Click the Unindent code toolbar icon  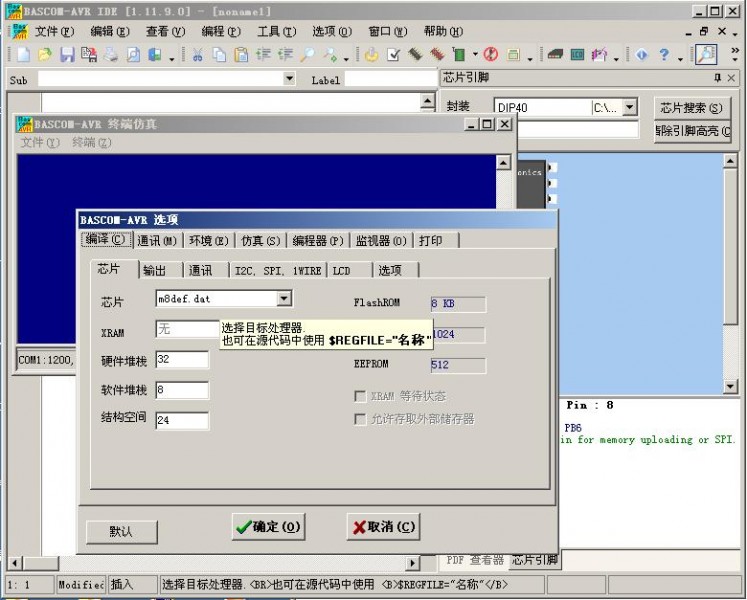285,54
